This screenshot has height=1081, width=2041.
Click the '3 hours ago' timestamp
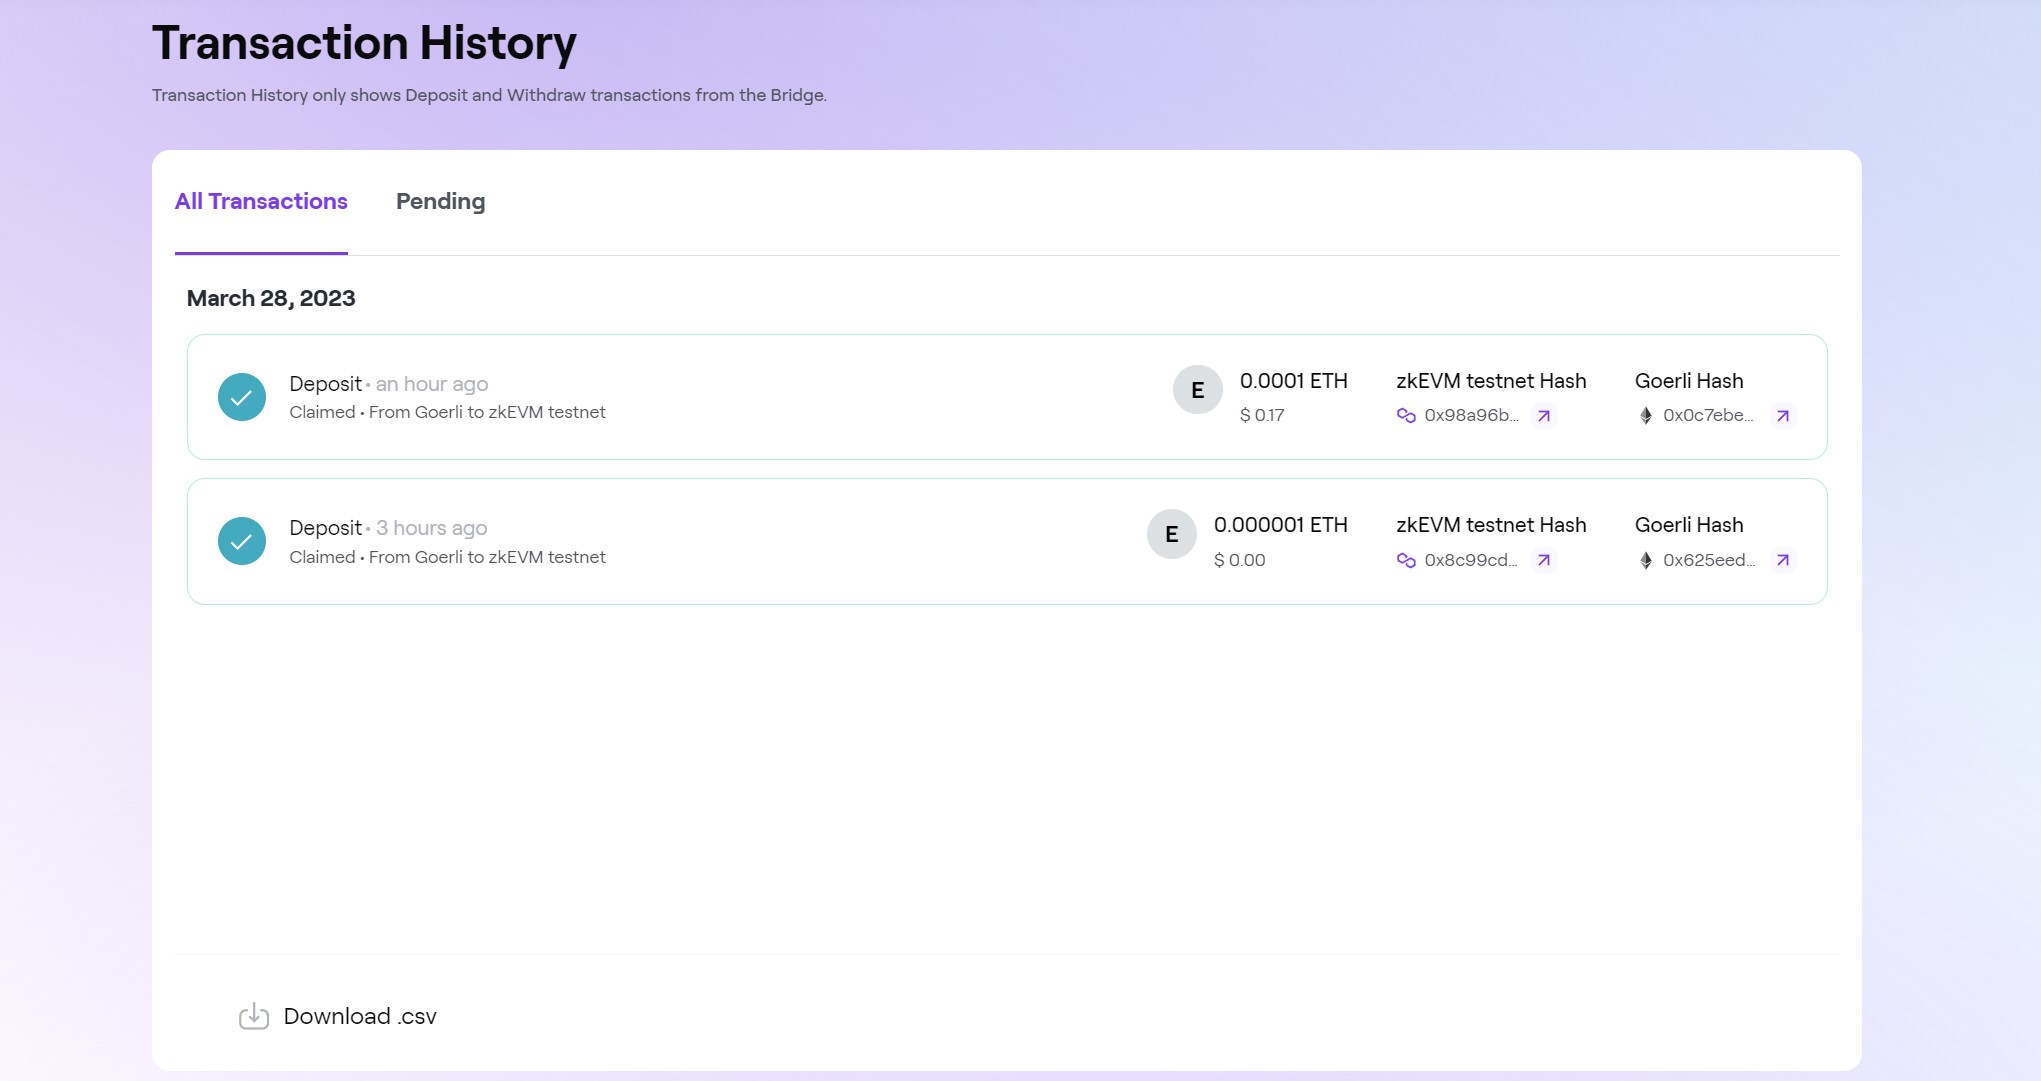click(432, 528)
